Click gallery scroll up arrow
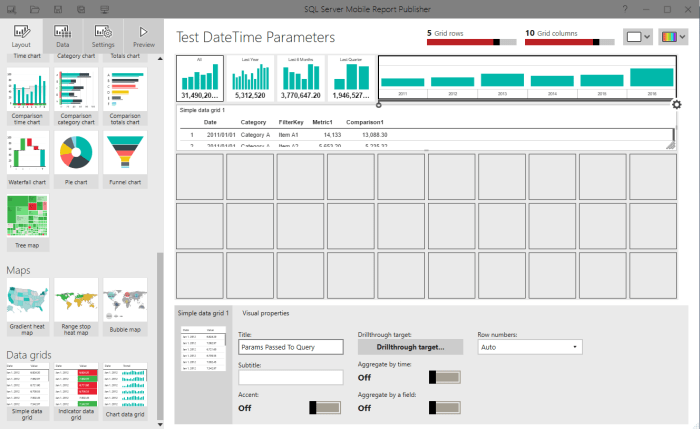700x429 pixels. point(160,58)
